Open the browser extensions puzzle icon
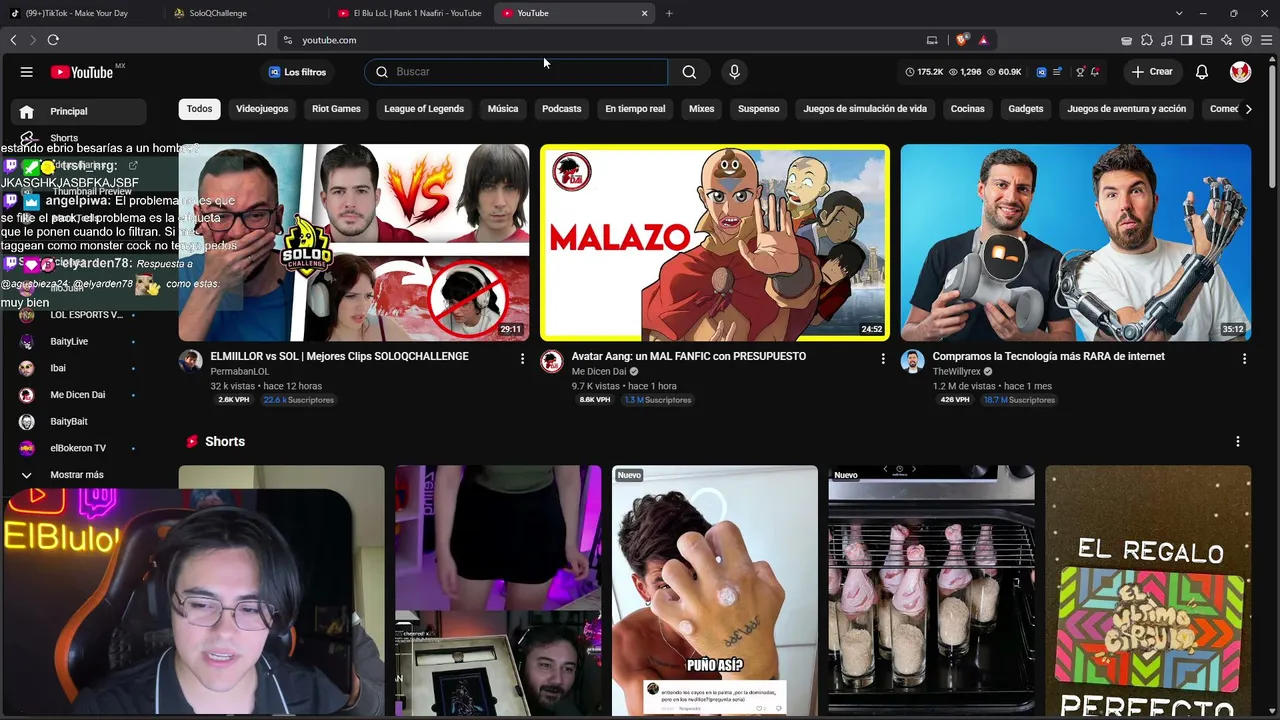This screenshot has height=720, width=1280. [1146, 40]
